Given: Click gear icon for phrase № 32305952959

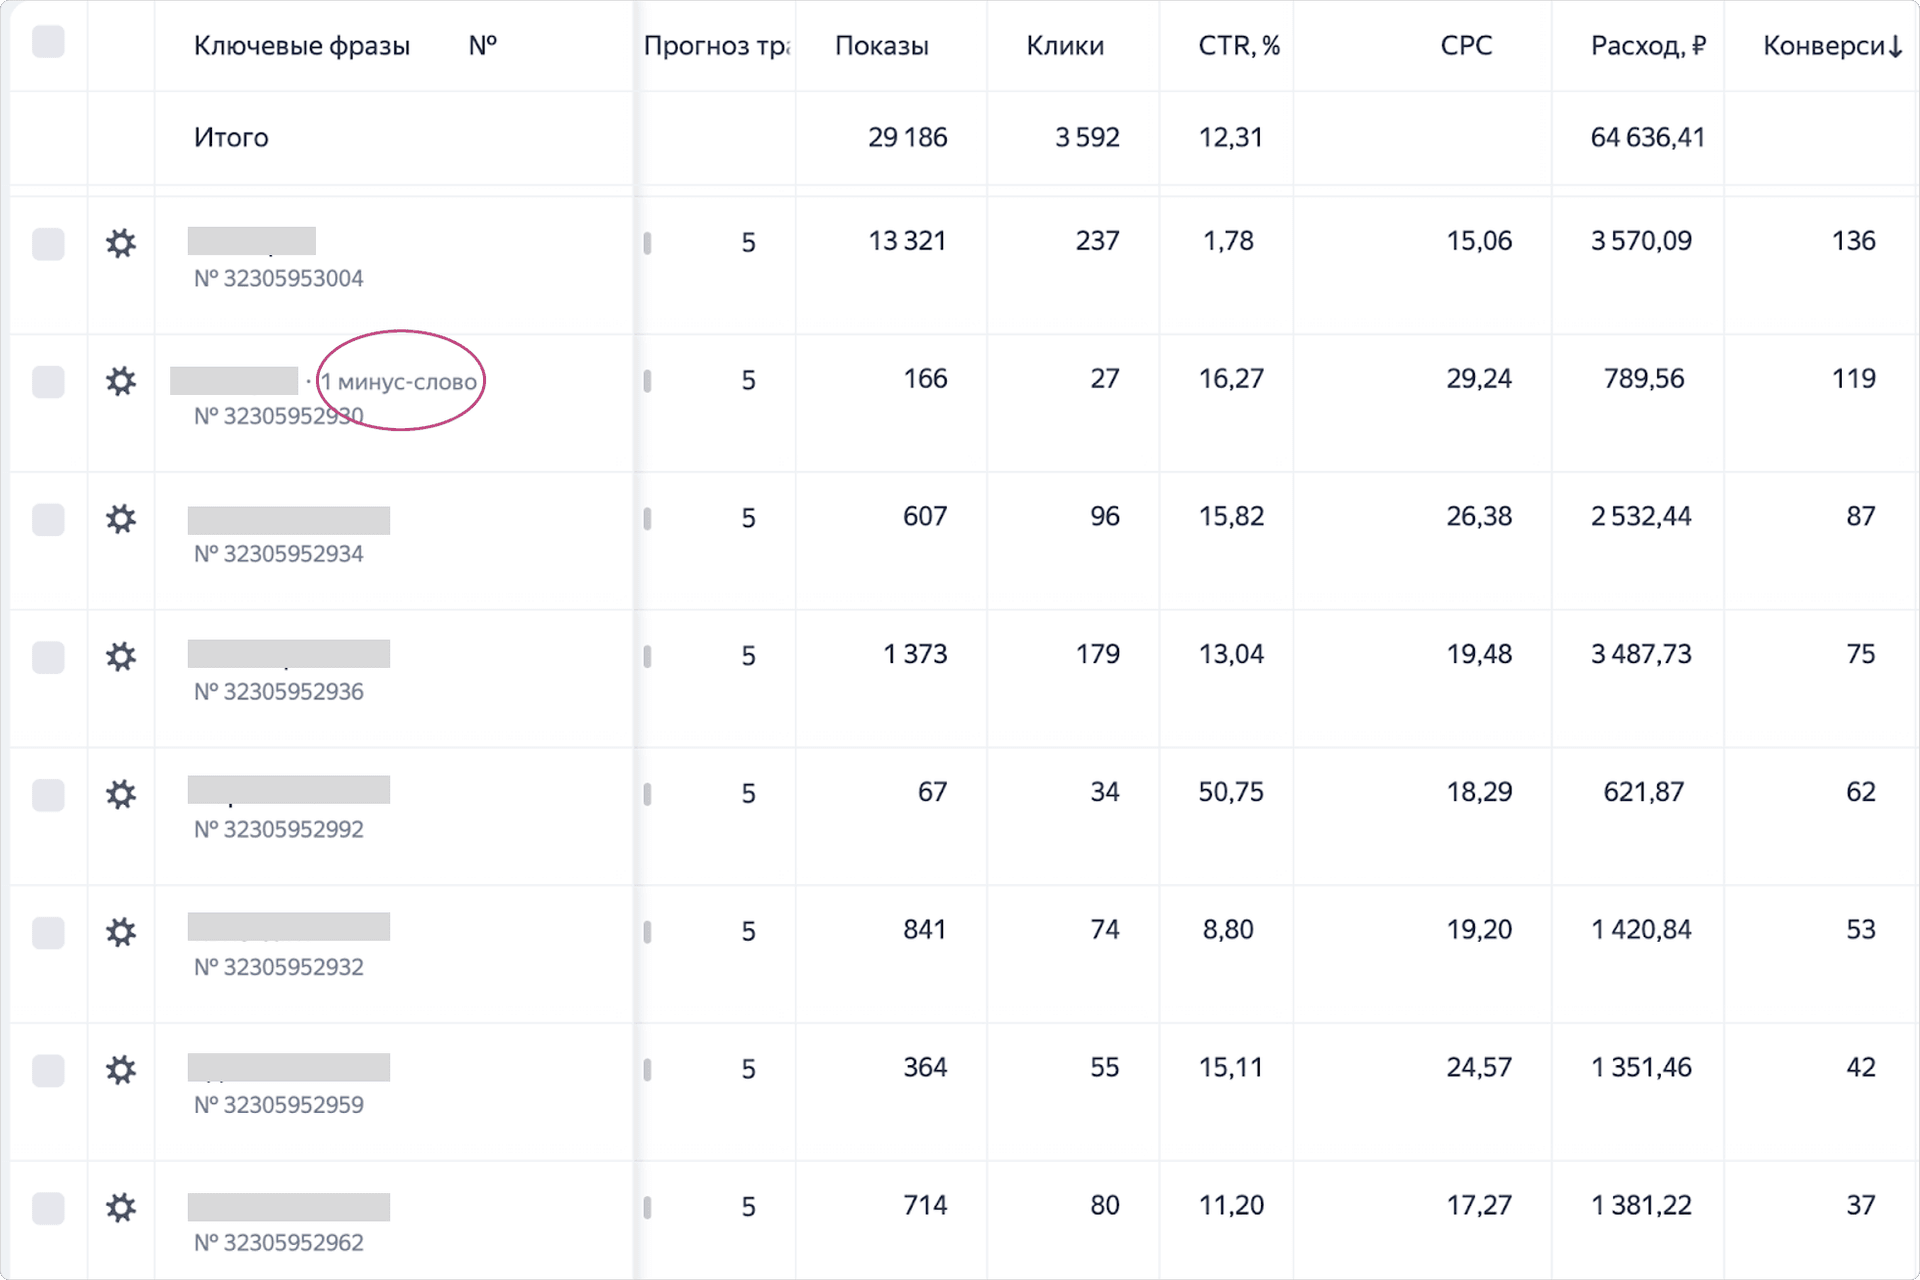Looking at the screenshot, I should point(121,1070).
